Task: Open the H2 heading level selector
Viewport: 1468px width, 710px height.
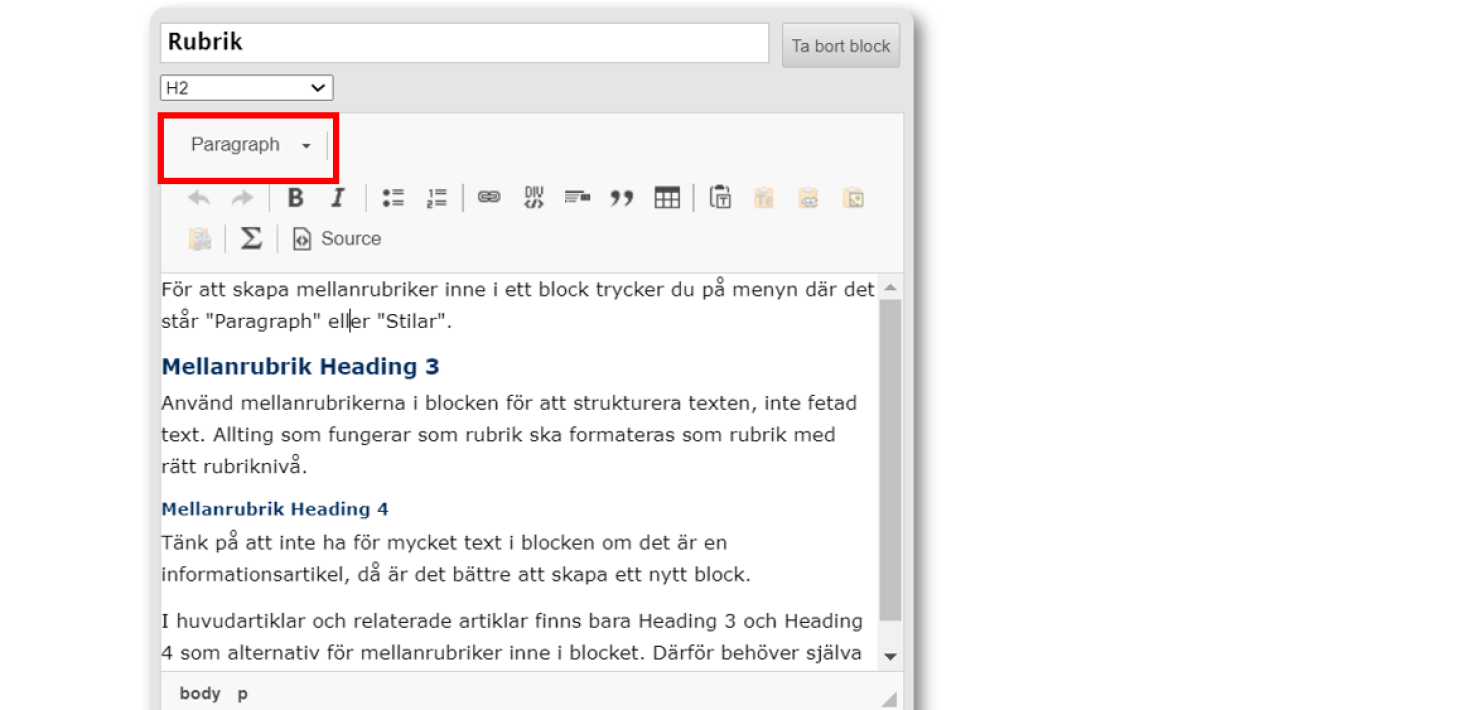Action: (x=246, y=88)
